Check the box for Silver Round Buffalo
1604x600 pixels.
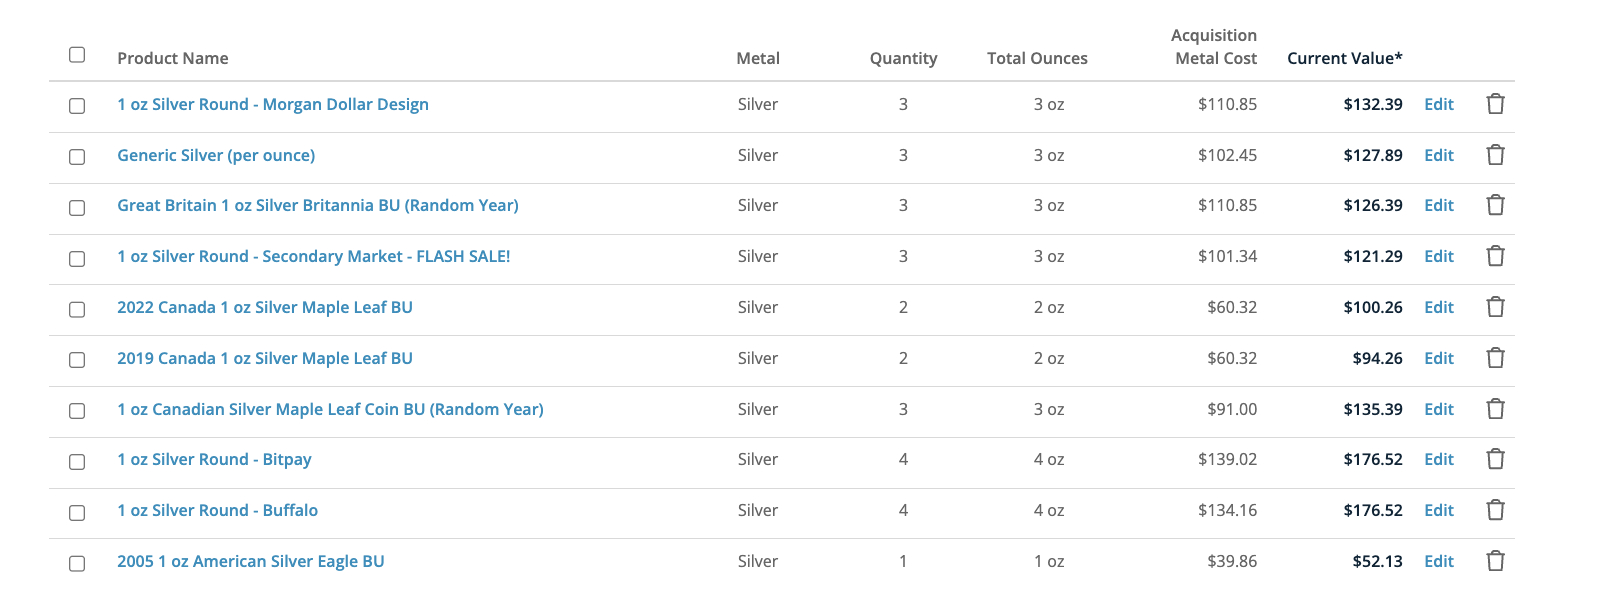click(77, 512)
